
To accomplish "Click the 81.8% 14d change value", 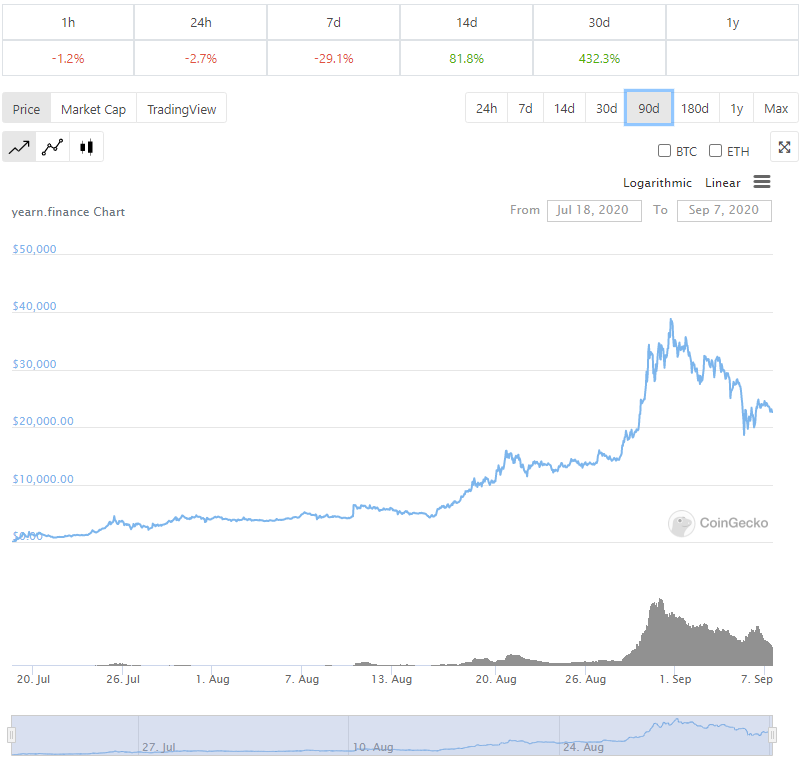I will pos(466,58).
